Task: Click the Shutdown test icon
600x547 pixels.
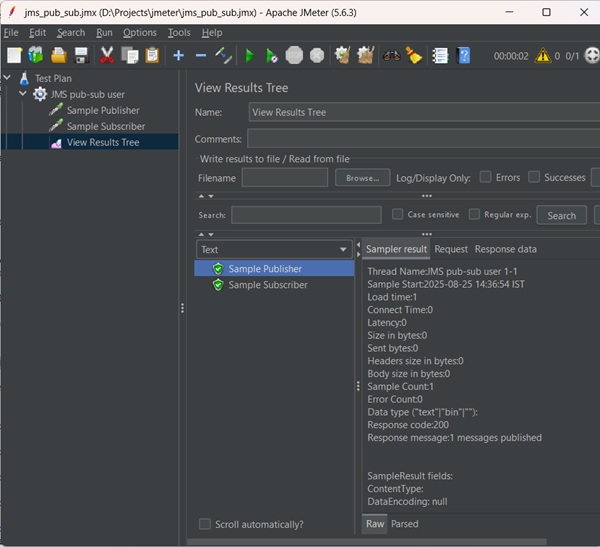Action: 317,56
